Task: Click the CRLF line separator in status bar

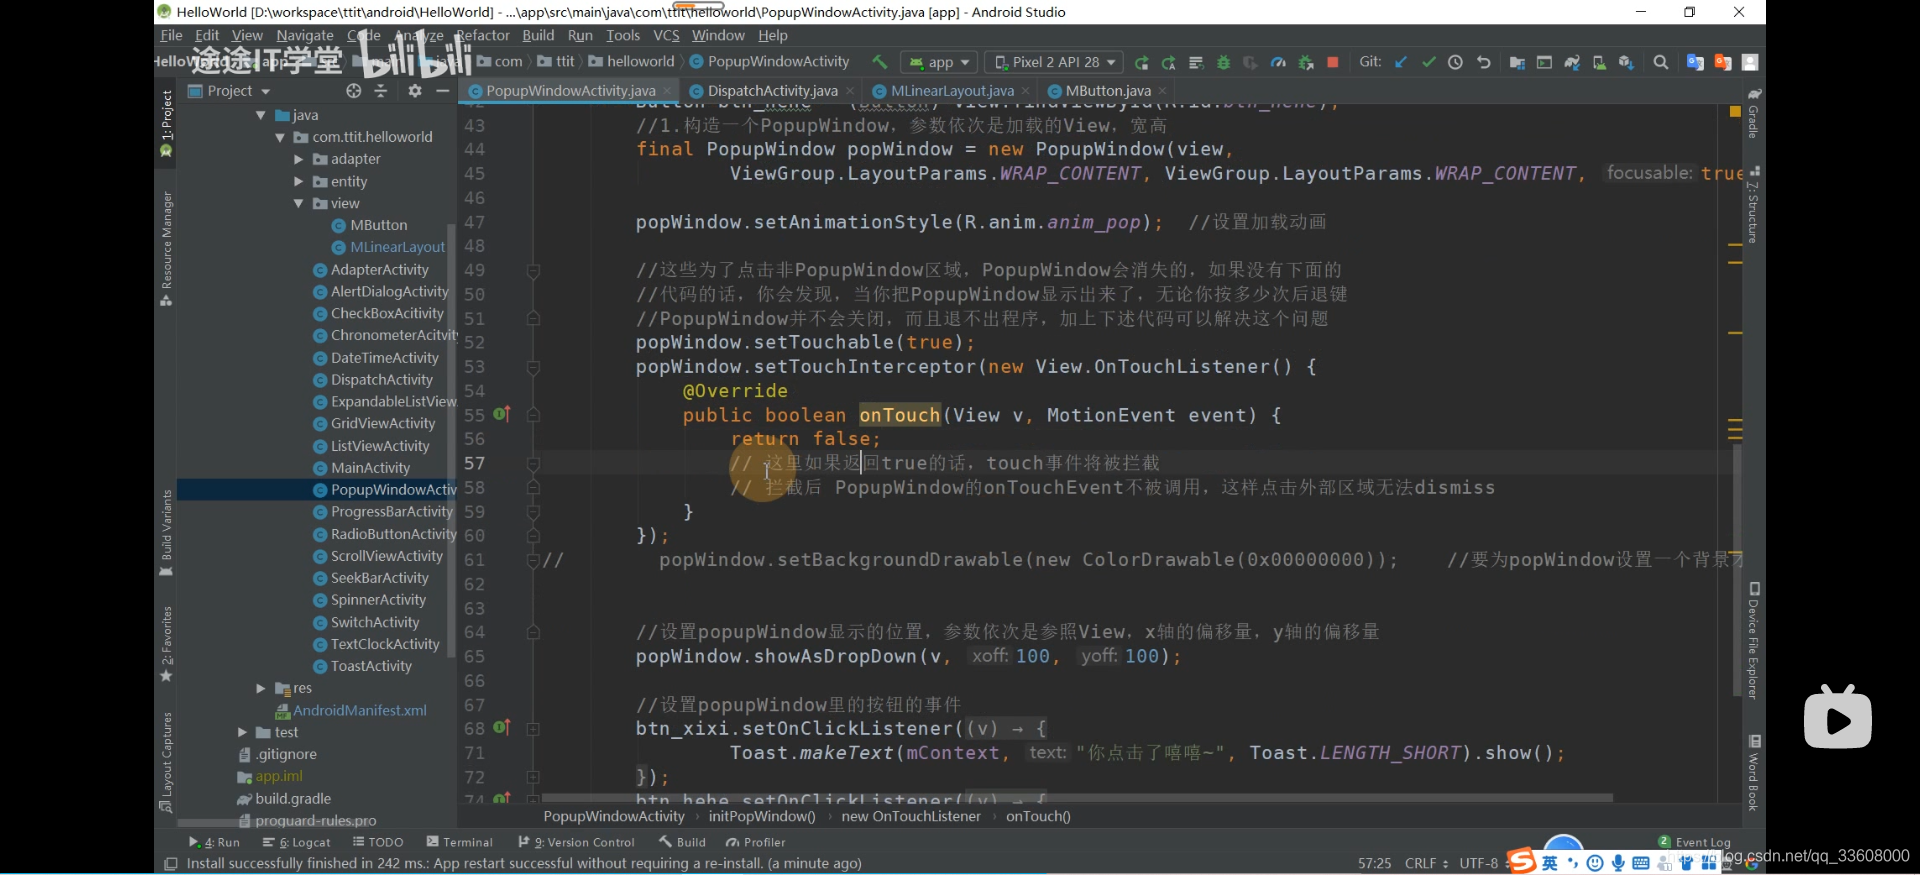Action: (1426, 863)
